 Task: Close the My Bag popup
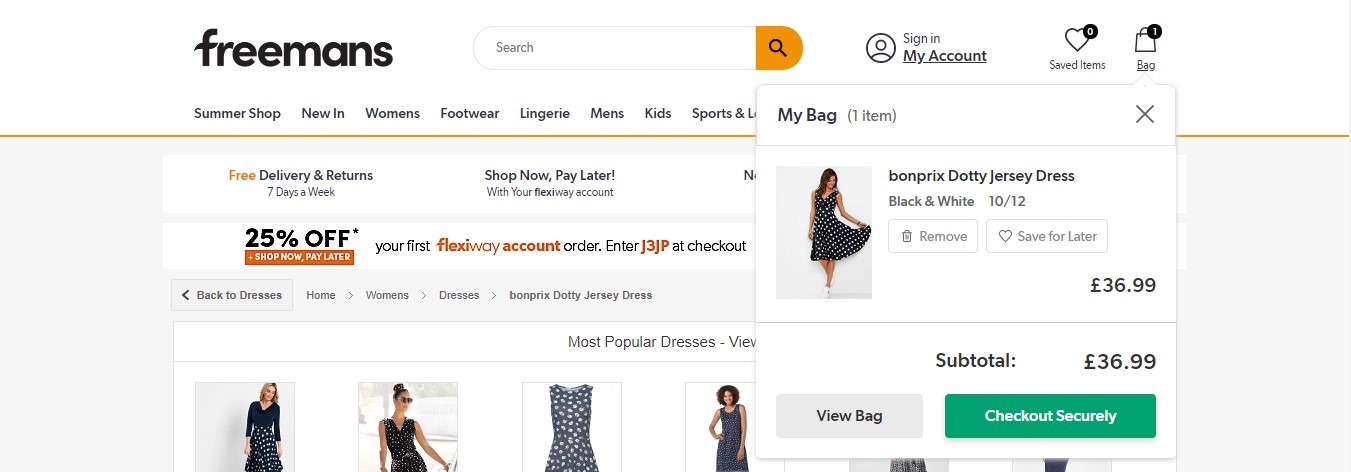click(x=1145, y=114)
